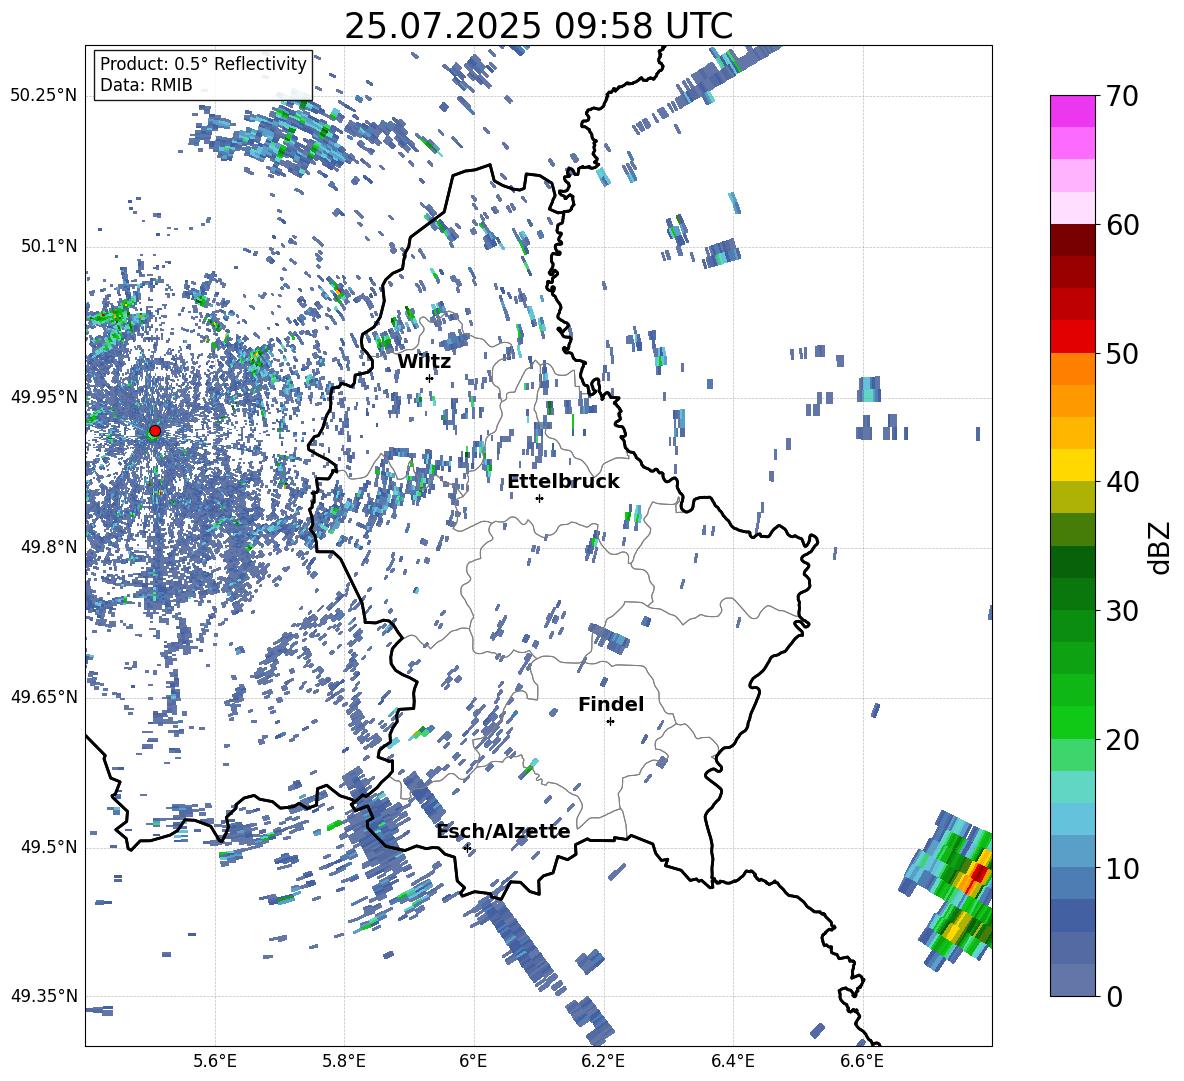
Task: Pick the yellow swatch above 40 dBZ
Action: tap(1072, 465)
